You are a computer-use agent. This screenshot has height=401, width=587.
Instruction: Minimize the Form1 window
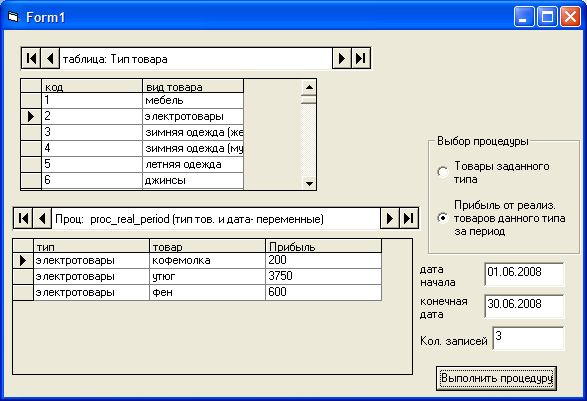pyautogui.click(x=524, y=17)
